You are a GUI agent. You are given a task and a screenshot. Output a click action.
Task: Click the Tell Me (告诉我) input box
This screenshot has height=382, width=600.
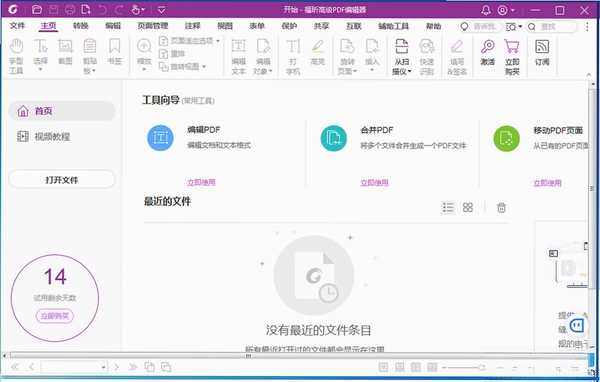[481, 26]
